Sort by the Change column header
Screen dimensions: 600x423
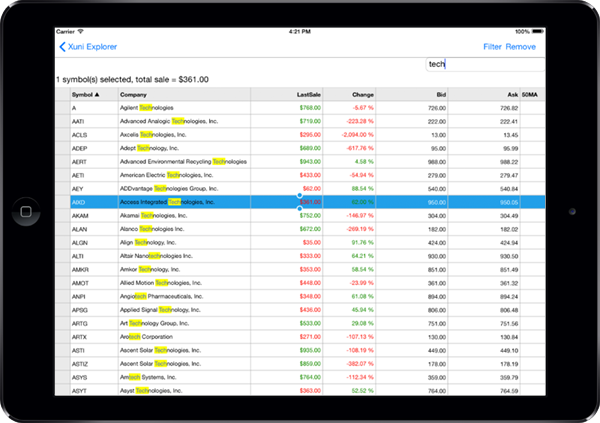[349, 95]
